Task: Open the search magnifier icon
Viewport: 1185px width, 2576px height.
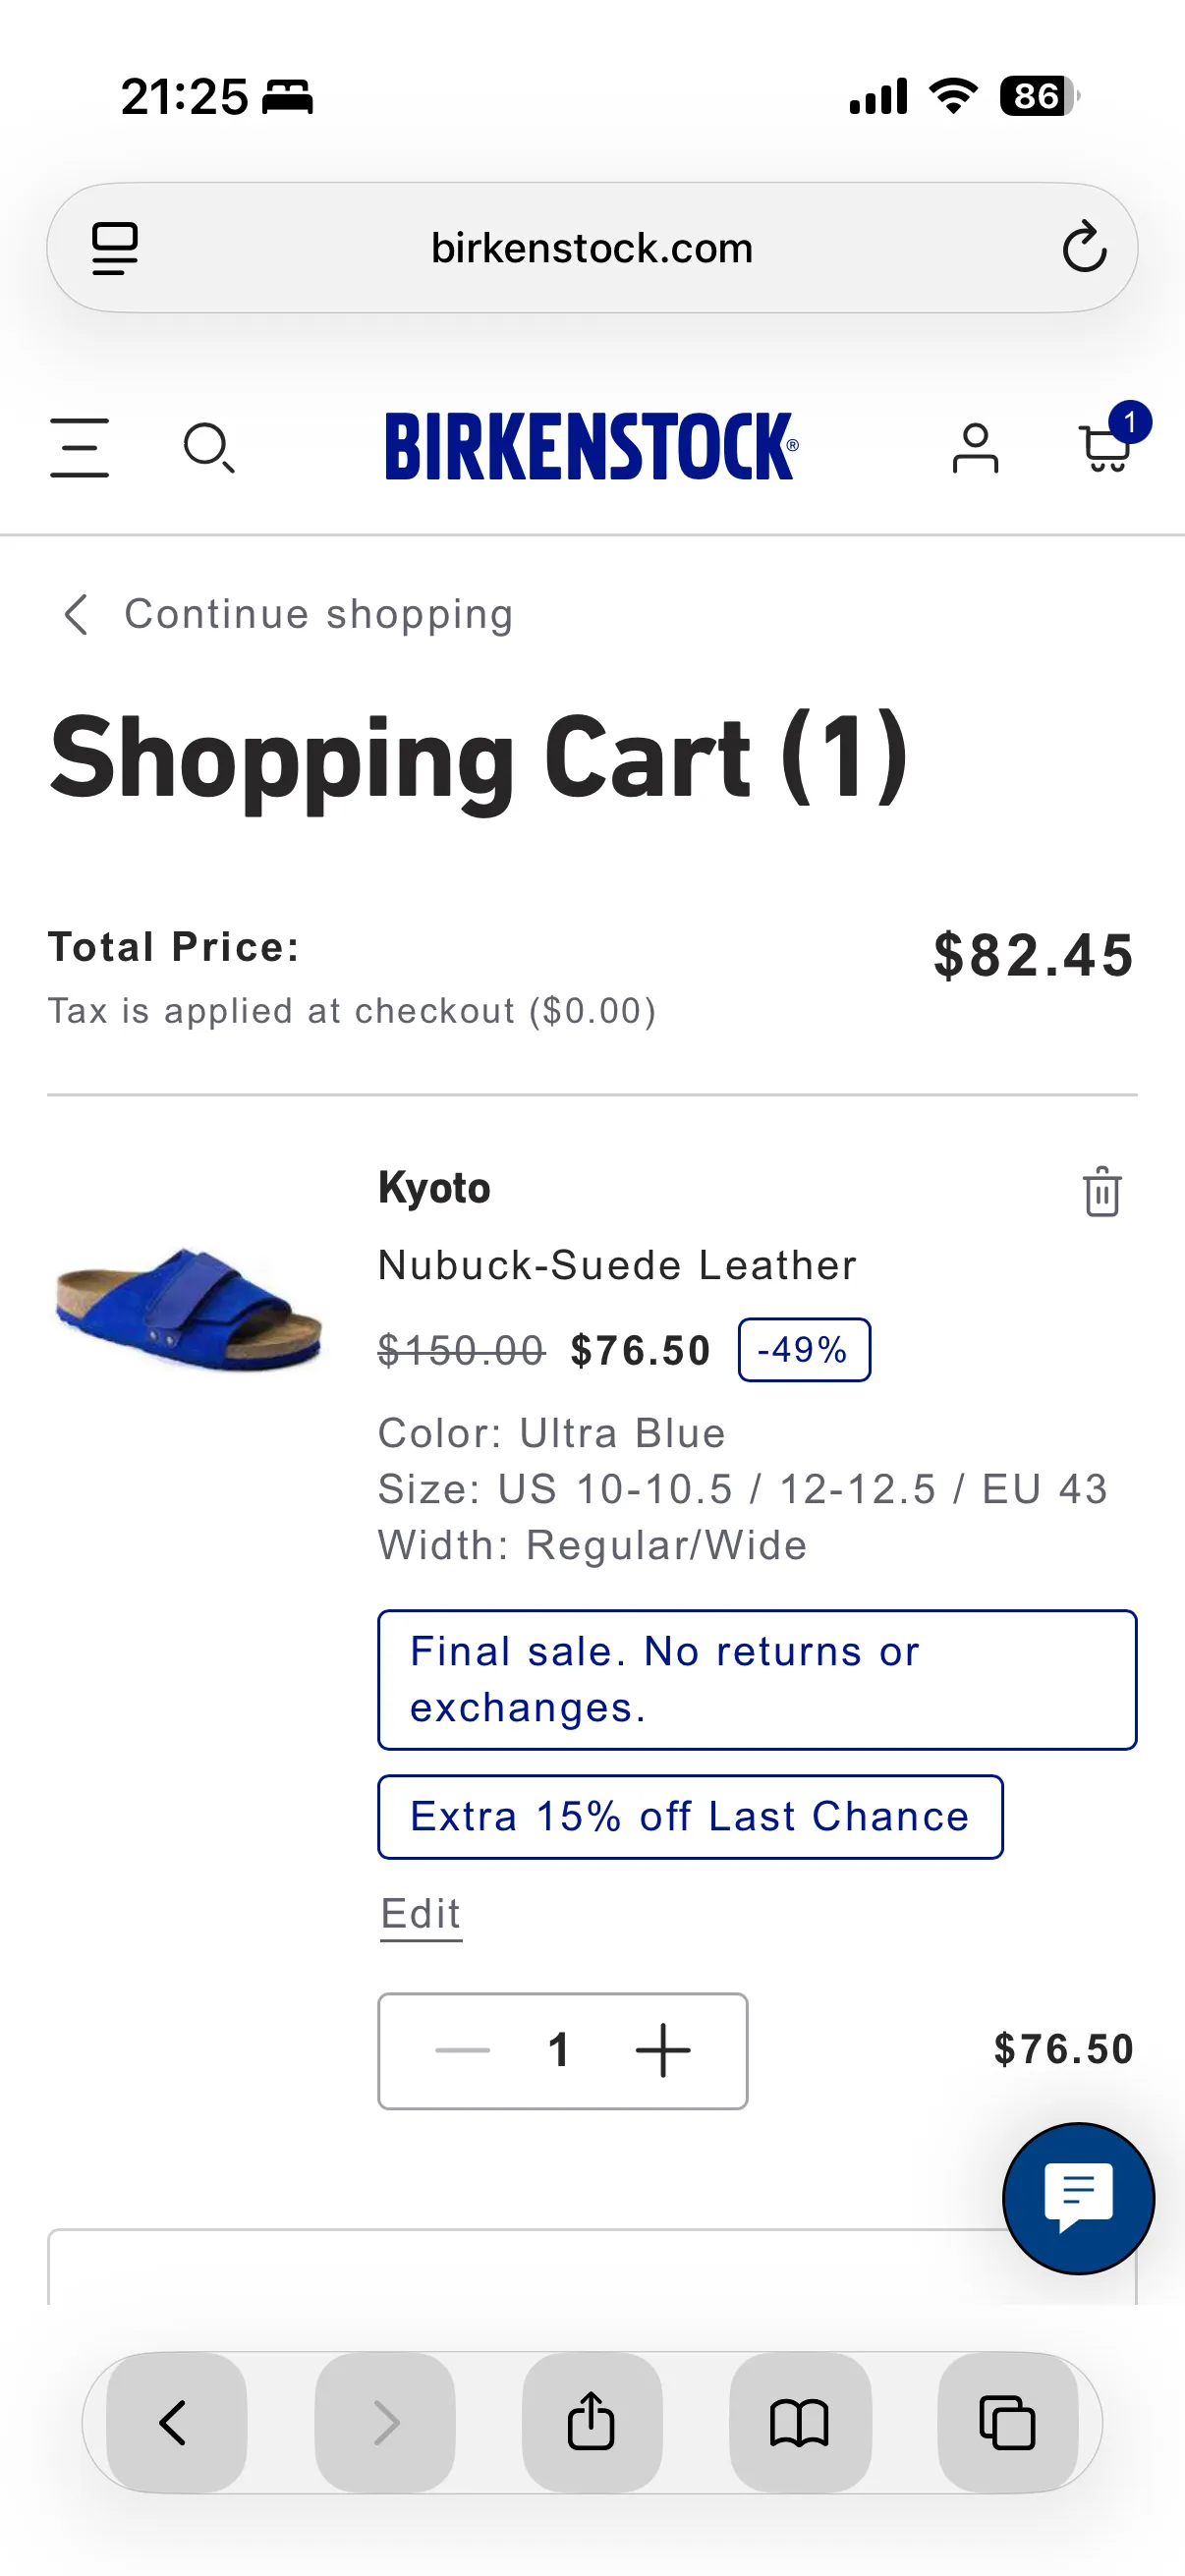Action: 209,448
